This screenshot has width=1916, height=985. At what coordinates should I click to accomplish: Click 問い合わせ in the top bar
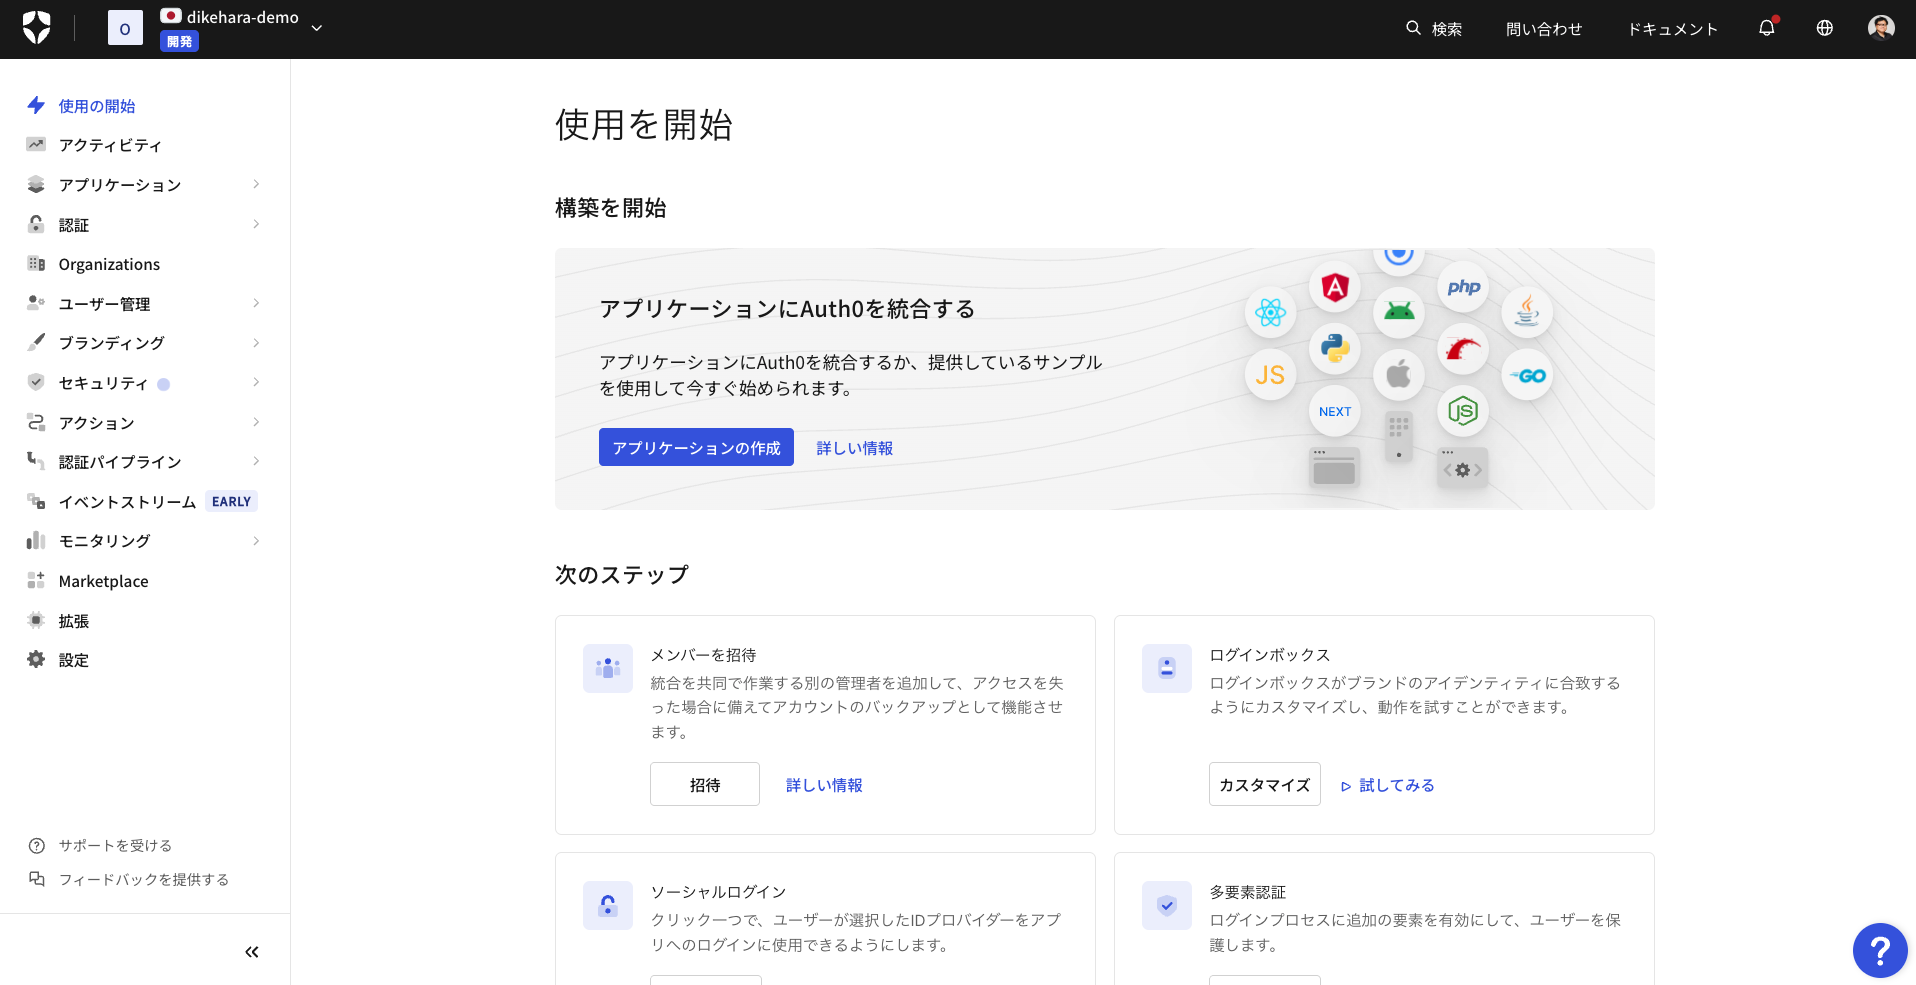[x=1543, y=28]
